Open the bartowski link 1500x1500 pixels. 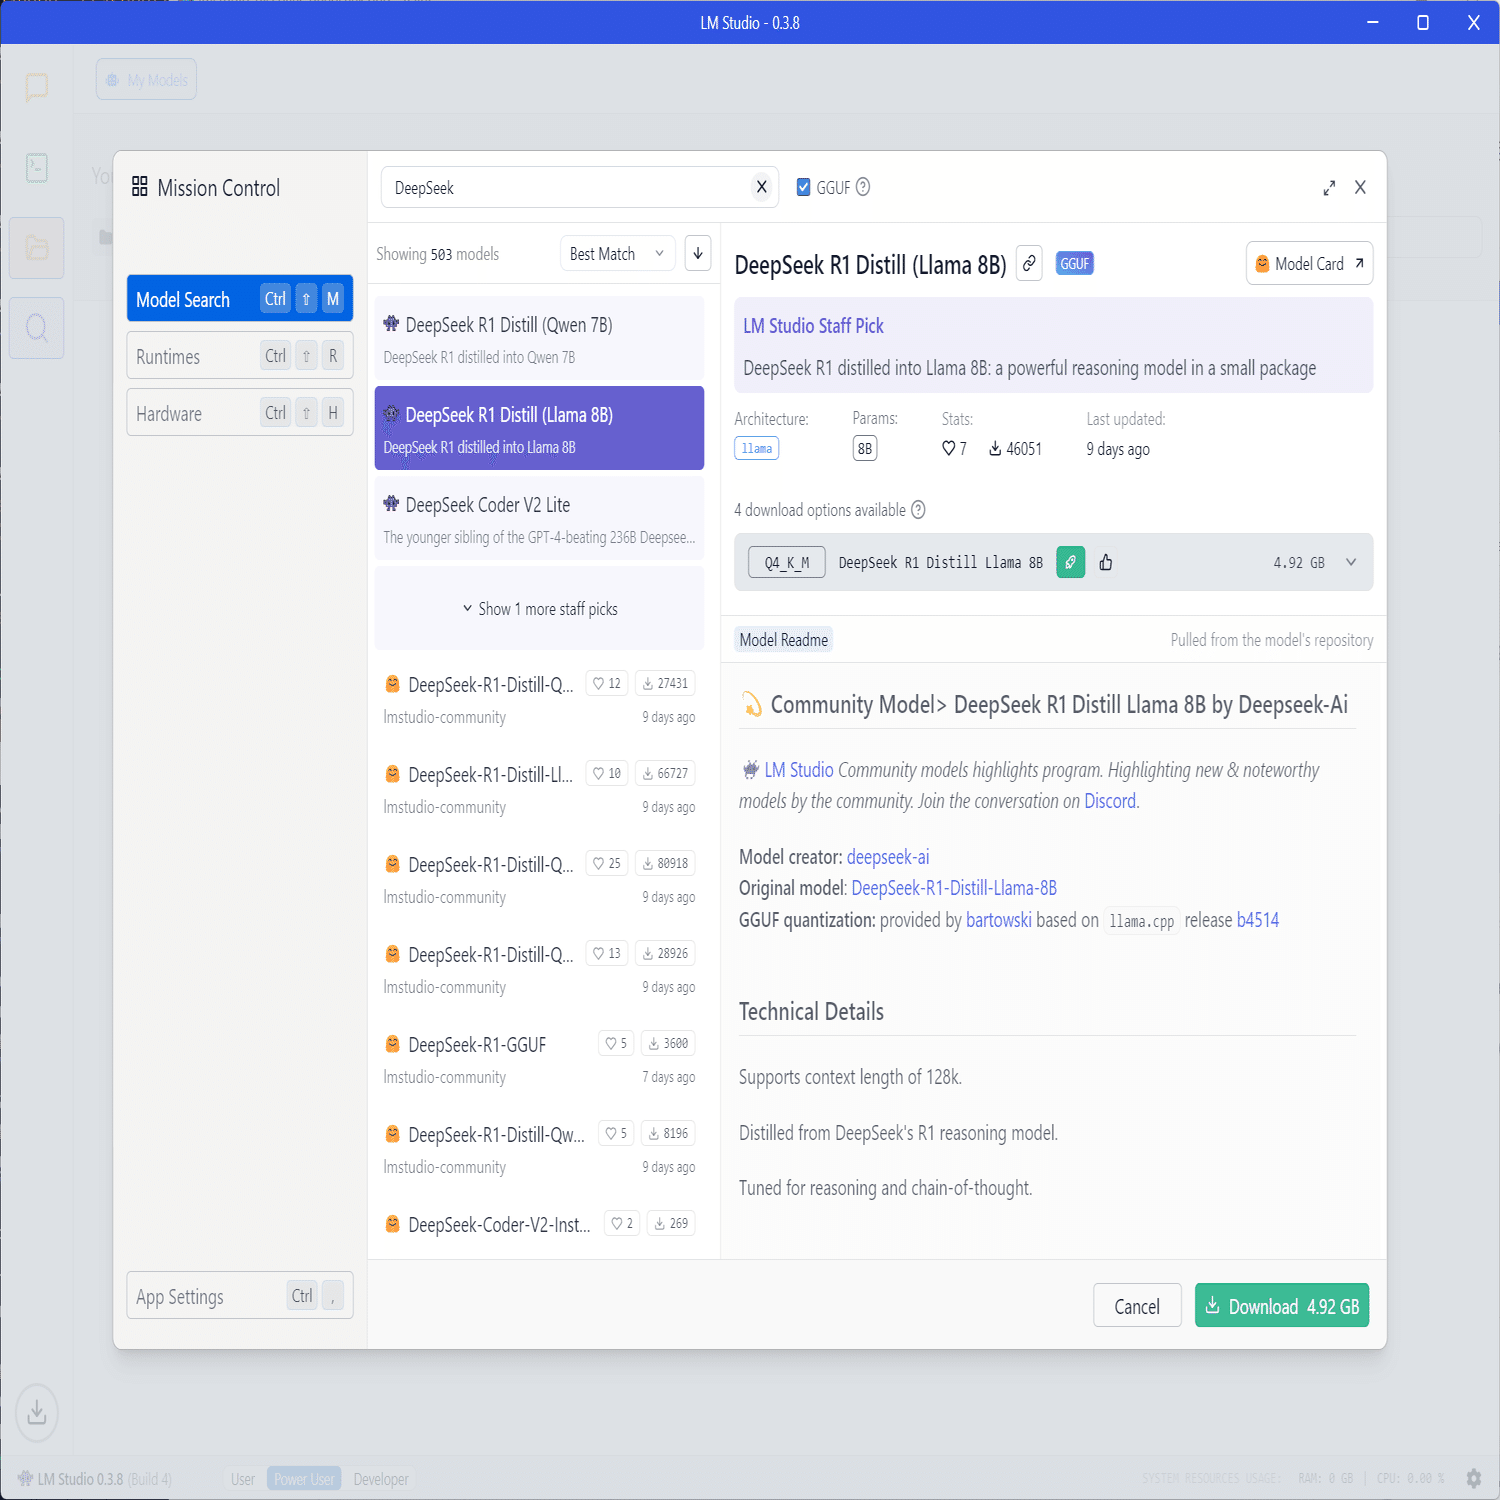[999, 920]
